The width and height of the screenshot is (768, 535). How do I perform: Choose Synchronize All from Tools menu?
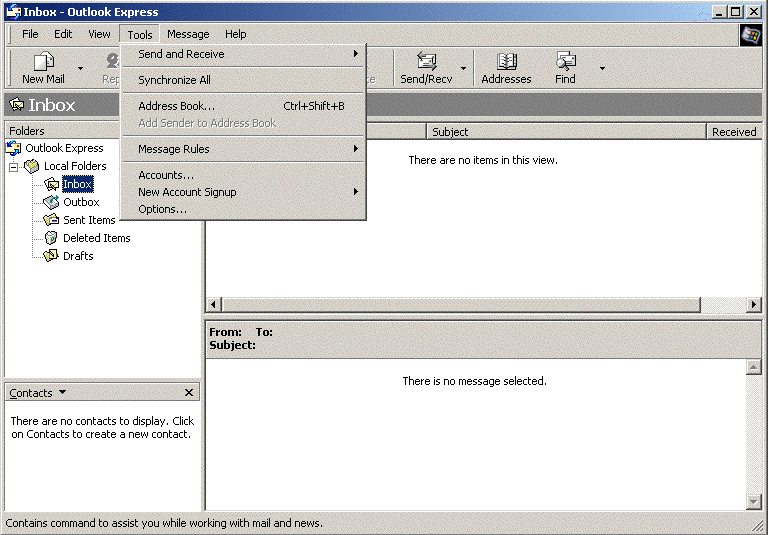(x=243, y=80)
